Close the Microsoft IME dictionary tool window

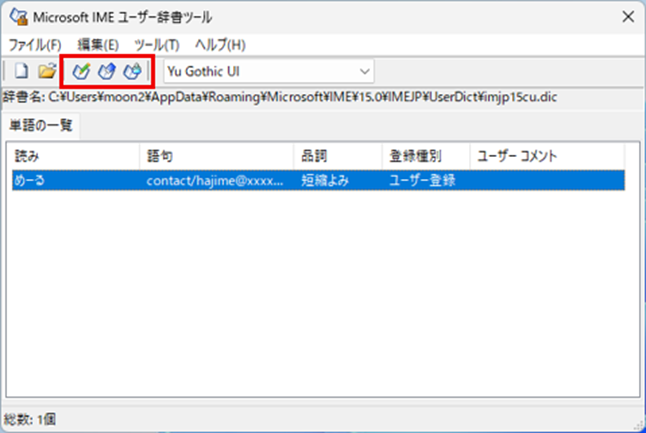pos(628,17)
